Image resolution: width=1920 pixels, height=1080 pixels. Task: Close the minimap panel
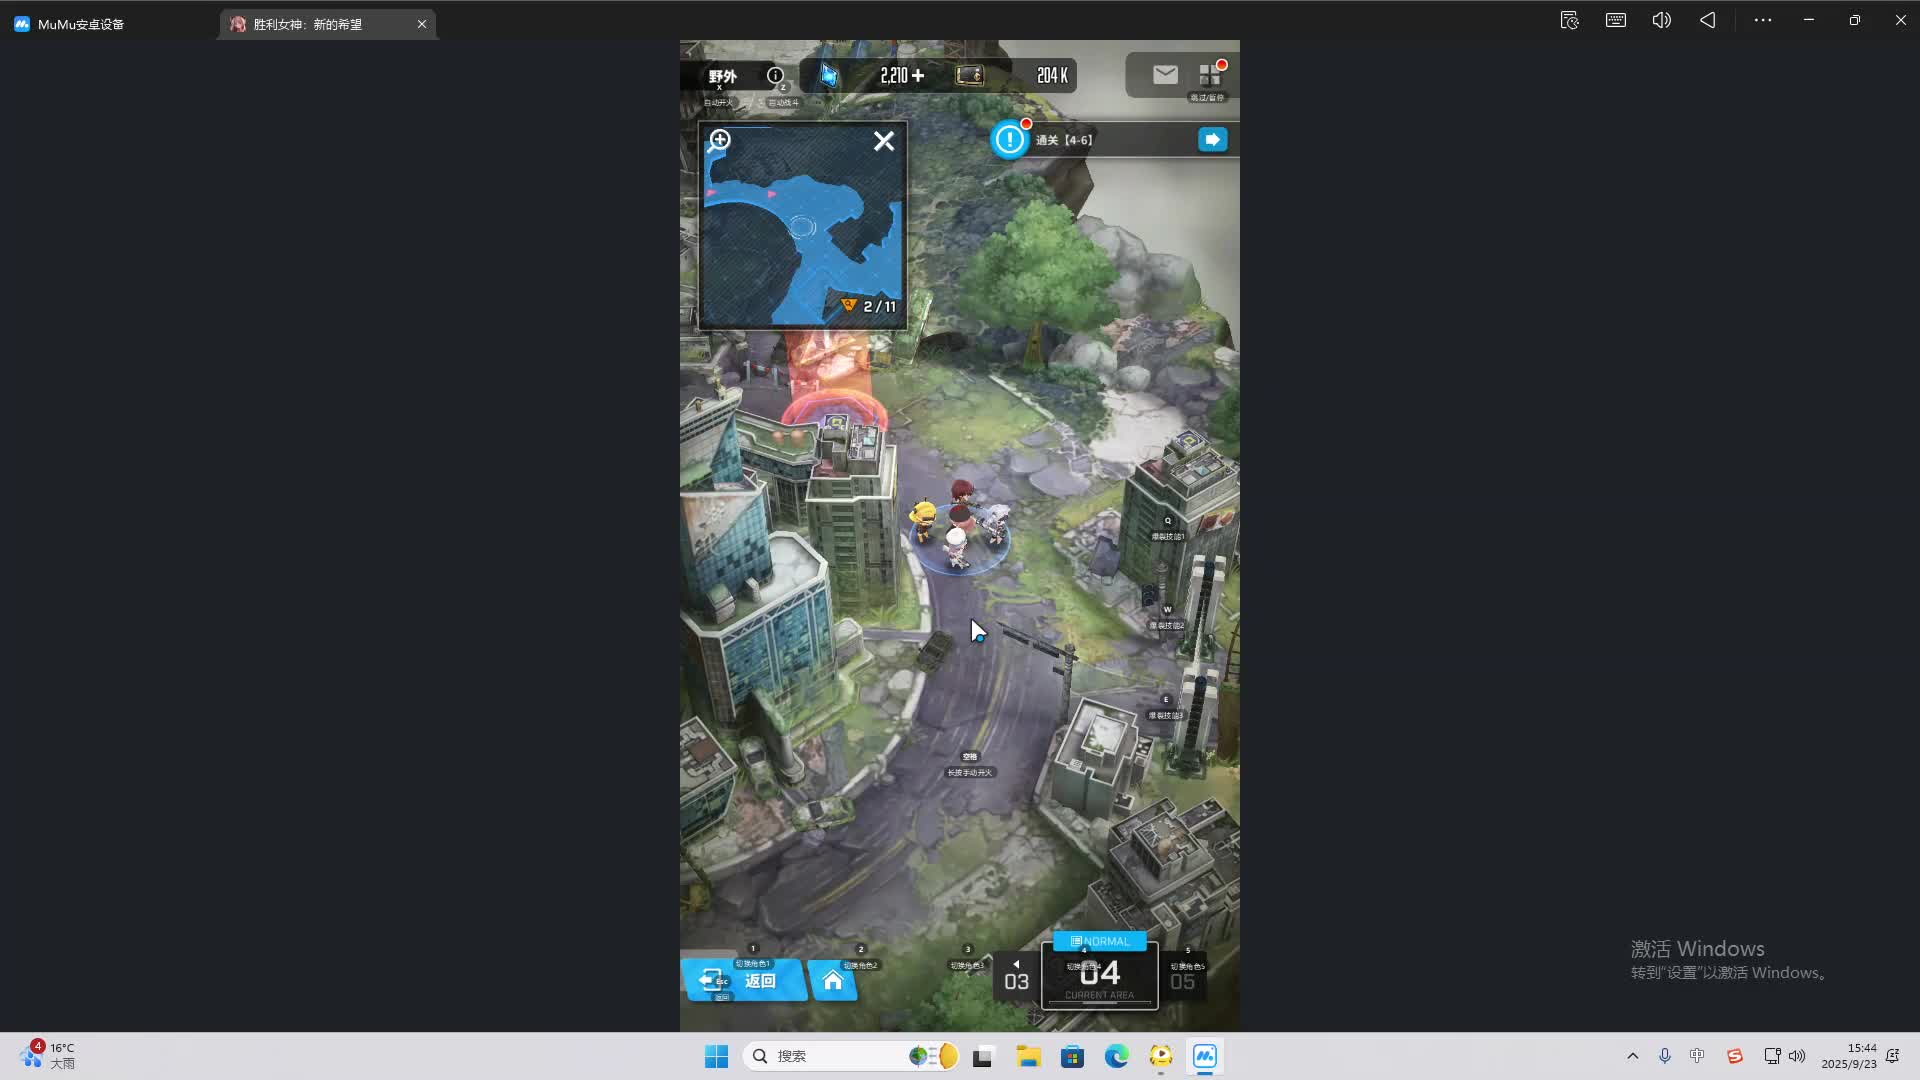(x=883, y=141)
